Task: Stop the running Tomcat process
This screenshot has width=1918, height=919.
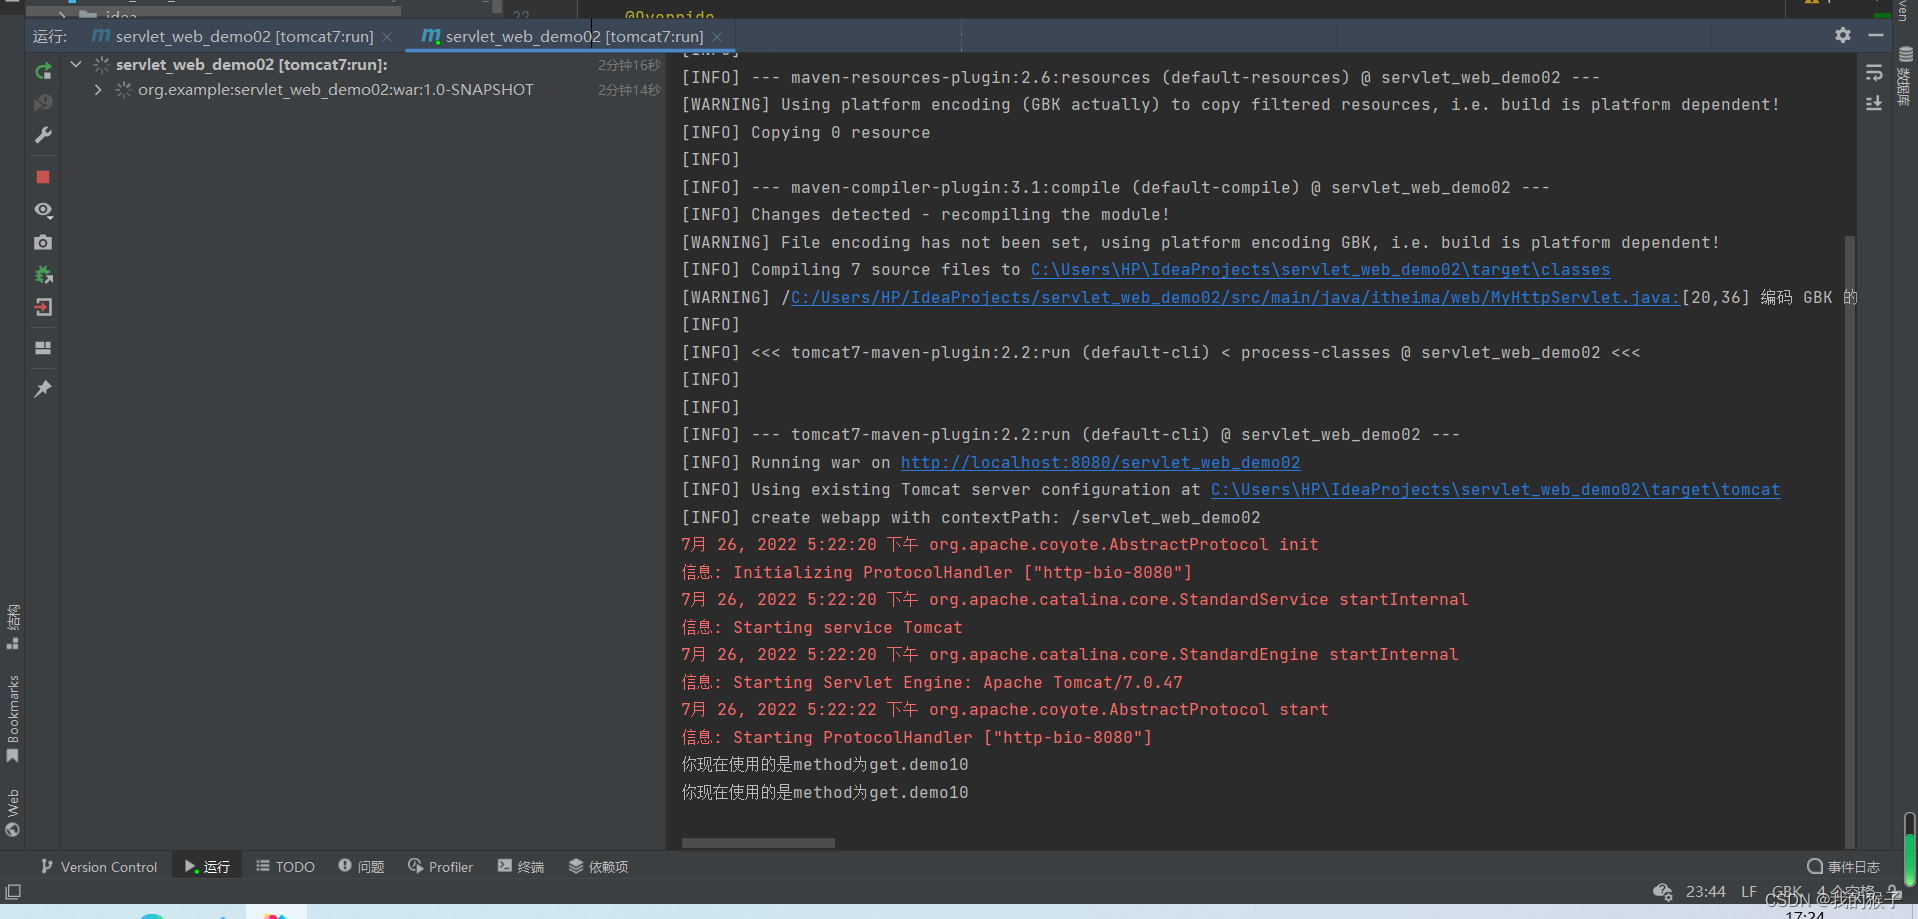Action: tap(43, 177)
